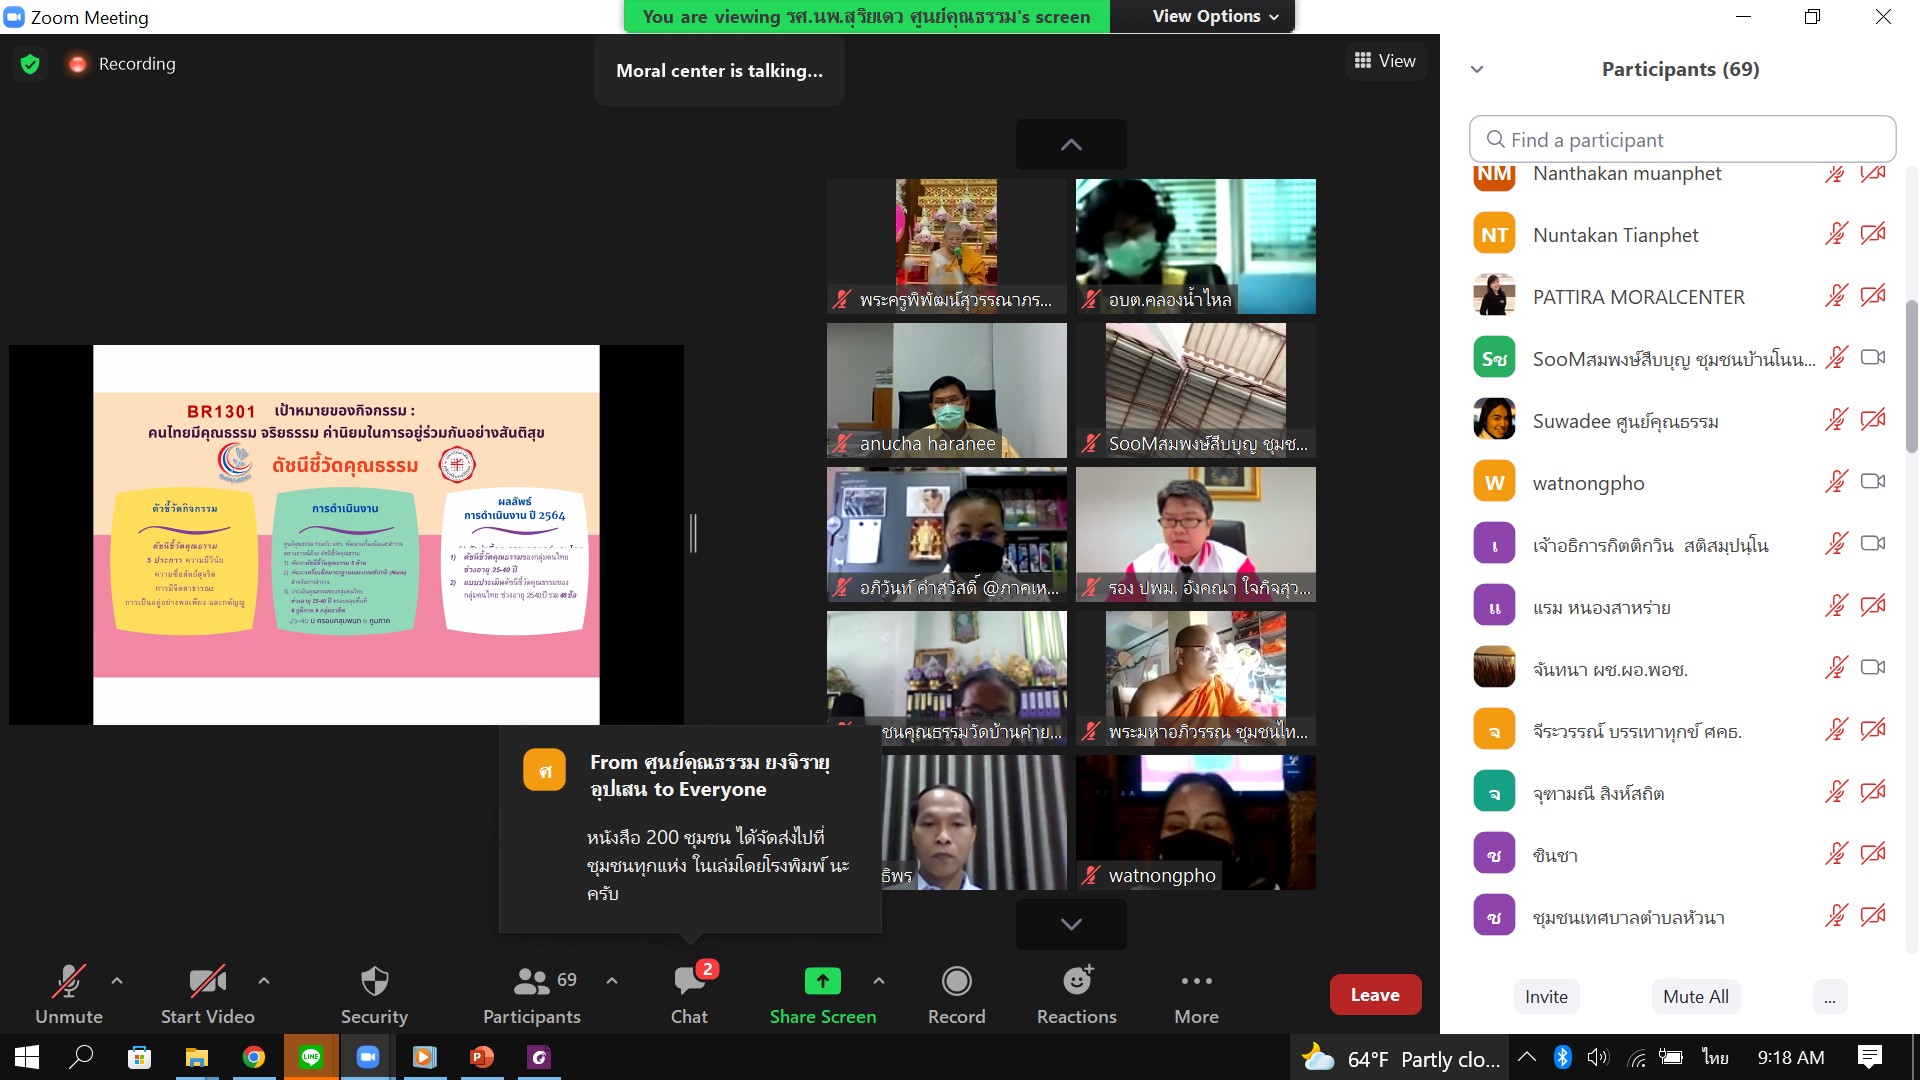1920x1080 pixels.
Task: Click the Unmute microphone icon
Action: (68, 981)
